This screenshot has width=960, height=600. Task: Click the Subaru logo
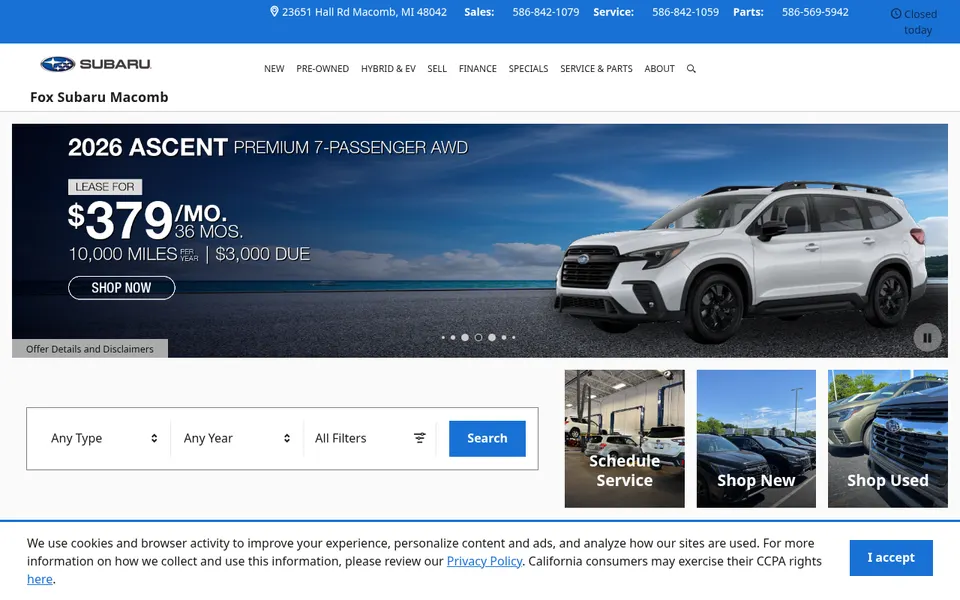(x=96, y=64)
